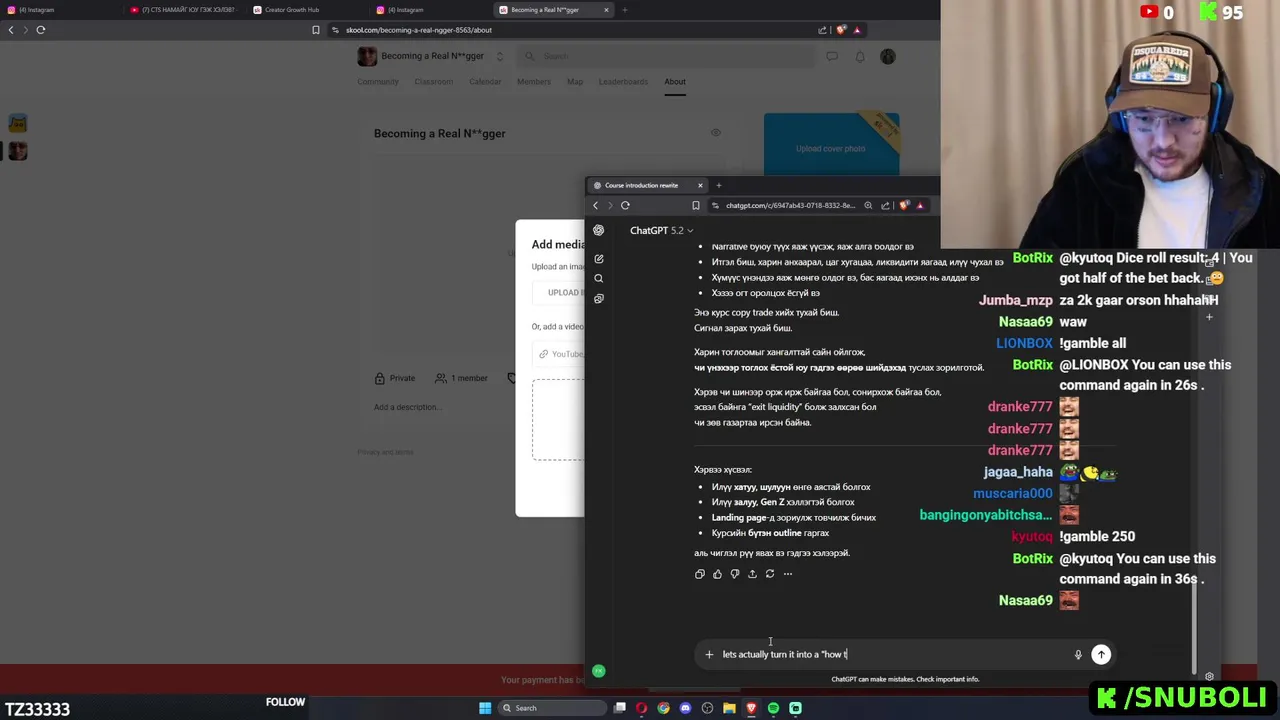The height and width of the screenshot is (720, 1280).
Task: Click the ChatGPT page scrollbar
Action: click(x=1193, y=626)
